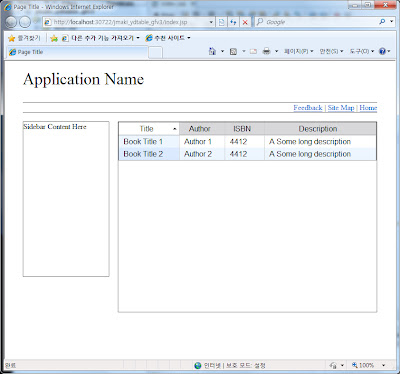Click the browser Forward button
Screen dimensions: 400x374
[x=25, y=22]
